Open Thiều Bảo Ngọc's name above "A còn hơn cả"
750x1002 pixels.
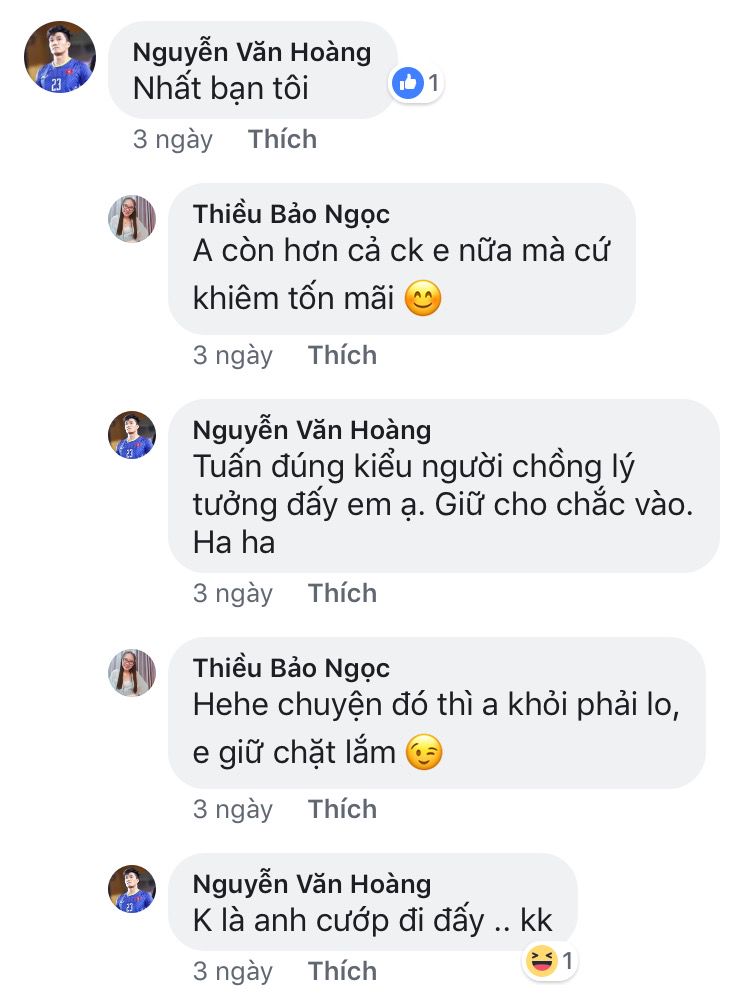click(x=291, y=214)
